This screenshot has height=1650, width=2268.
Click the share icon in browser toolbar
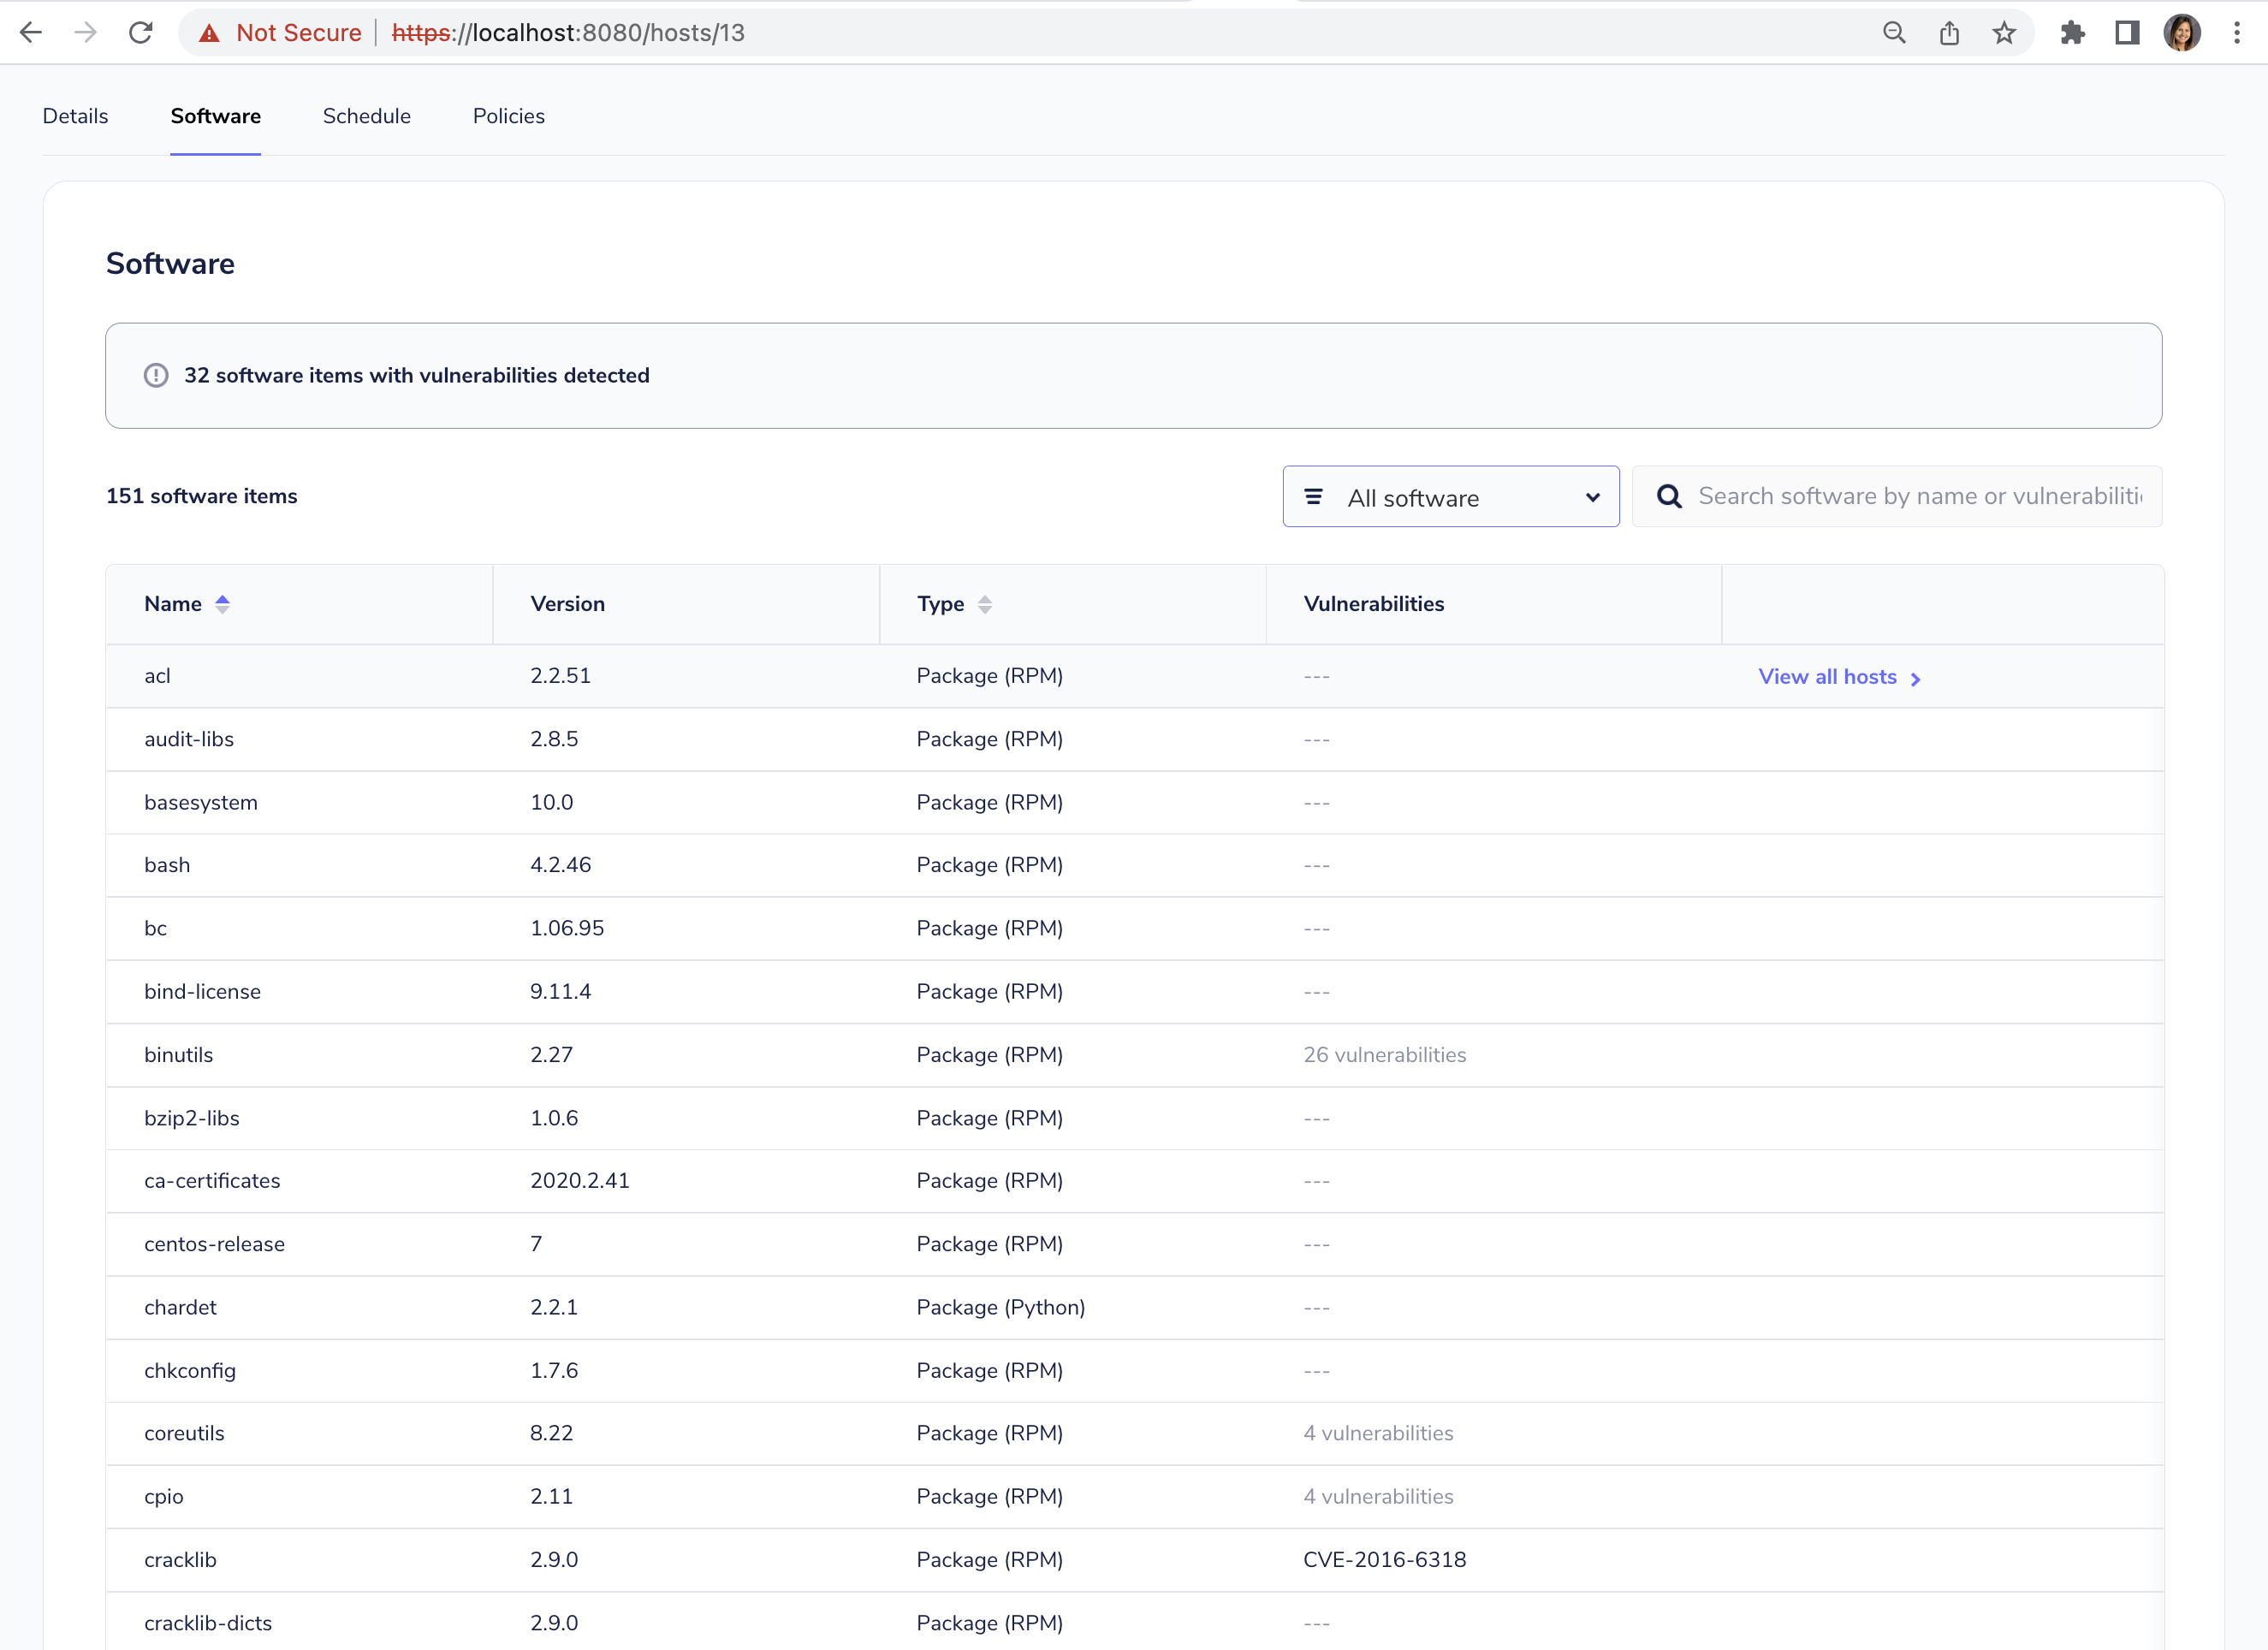[1949, 32]
